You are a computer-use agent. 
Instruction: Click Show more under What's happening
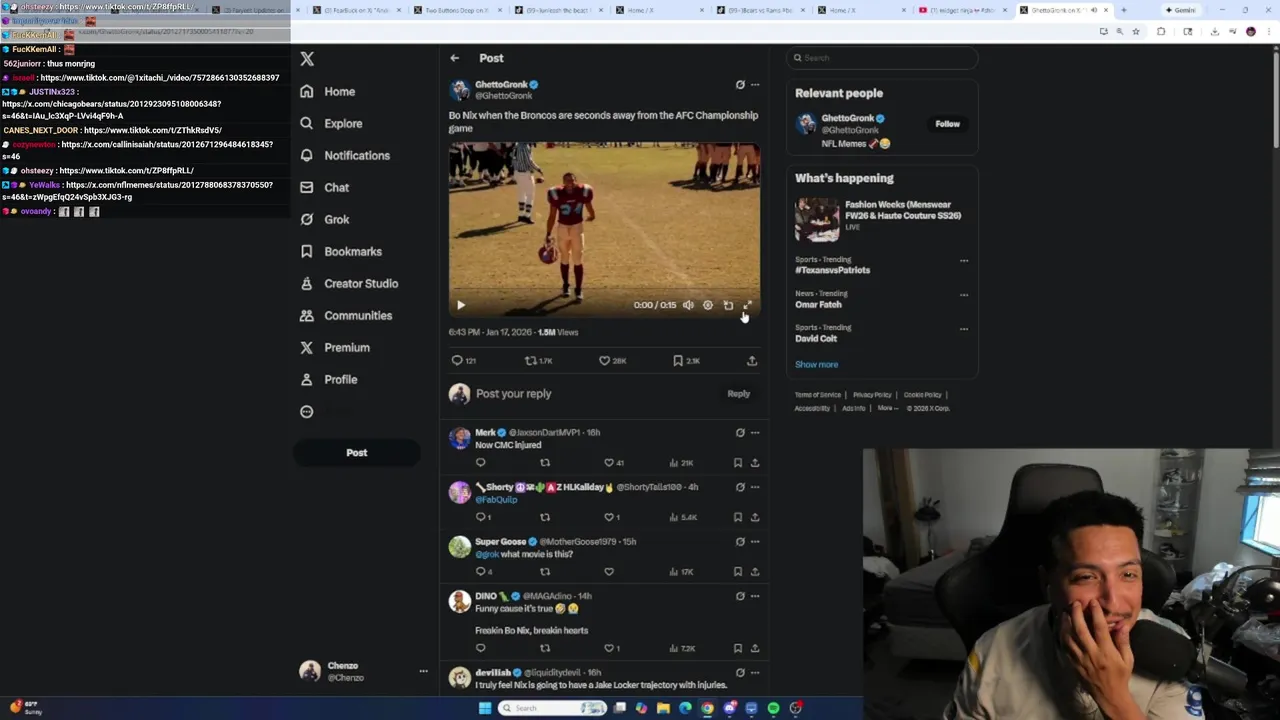click(x=816, y=364)
